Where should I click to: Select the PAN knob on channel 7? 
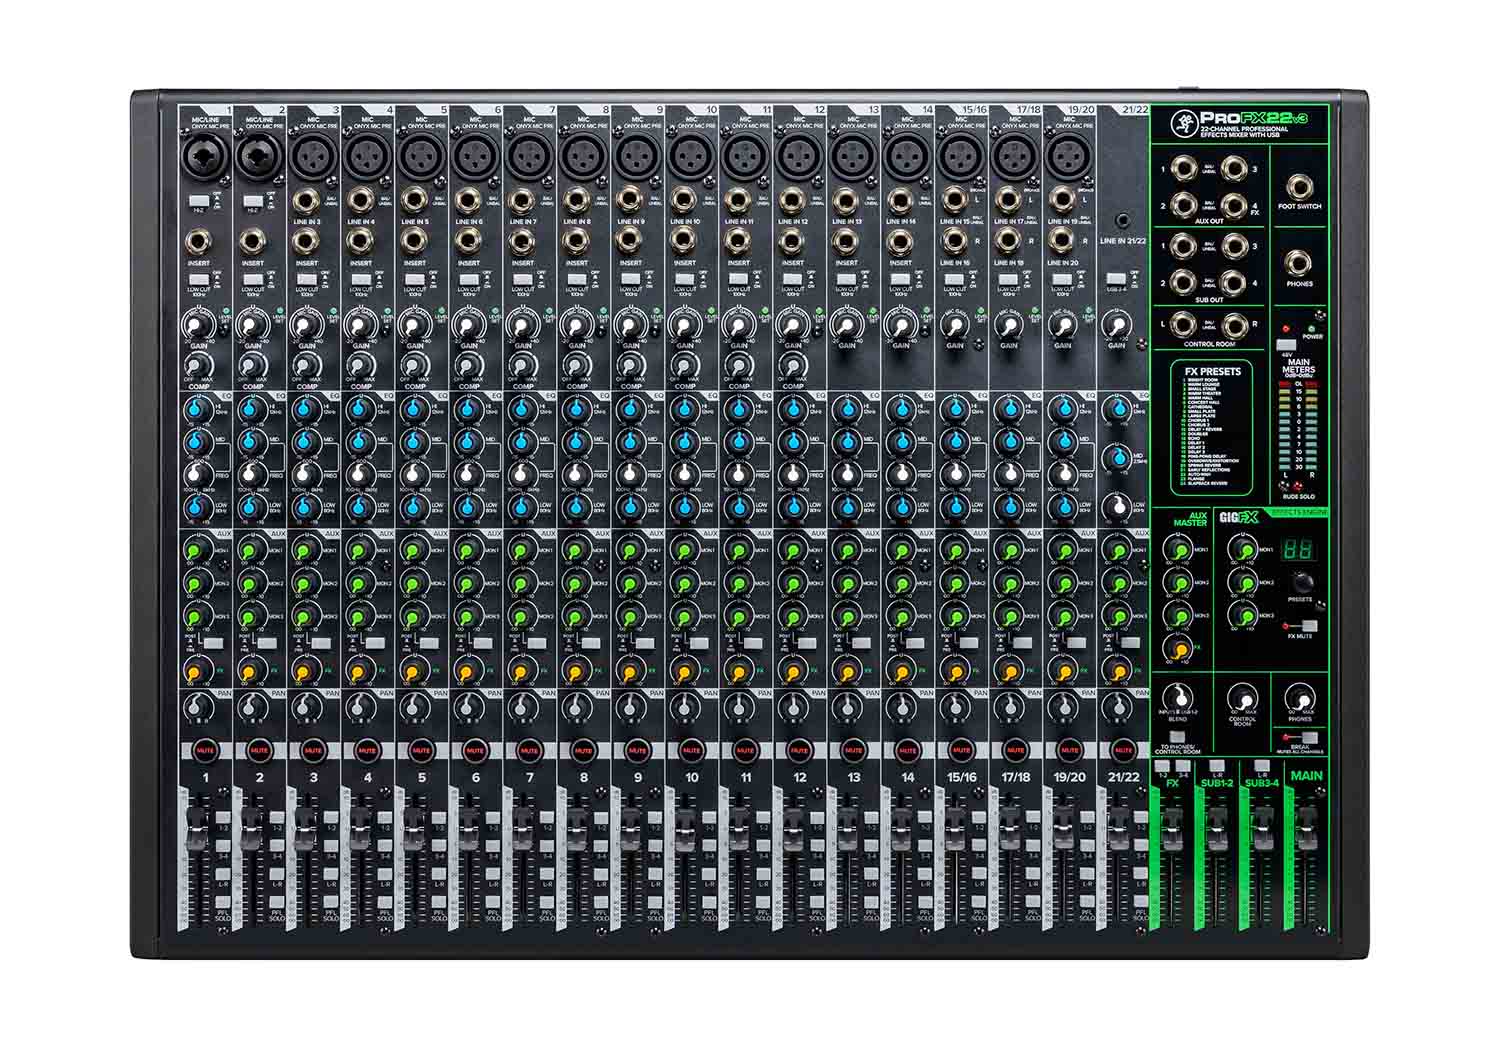523,707
